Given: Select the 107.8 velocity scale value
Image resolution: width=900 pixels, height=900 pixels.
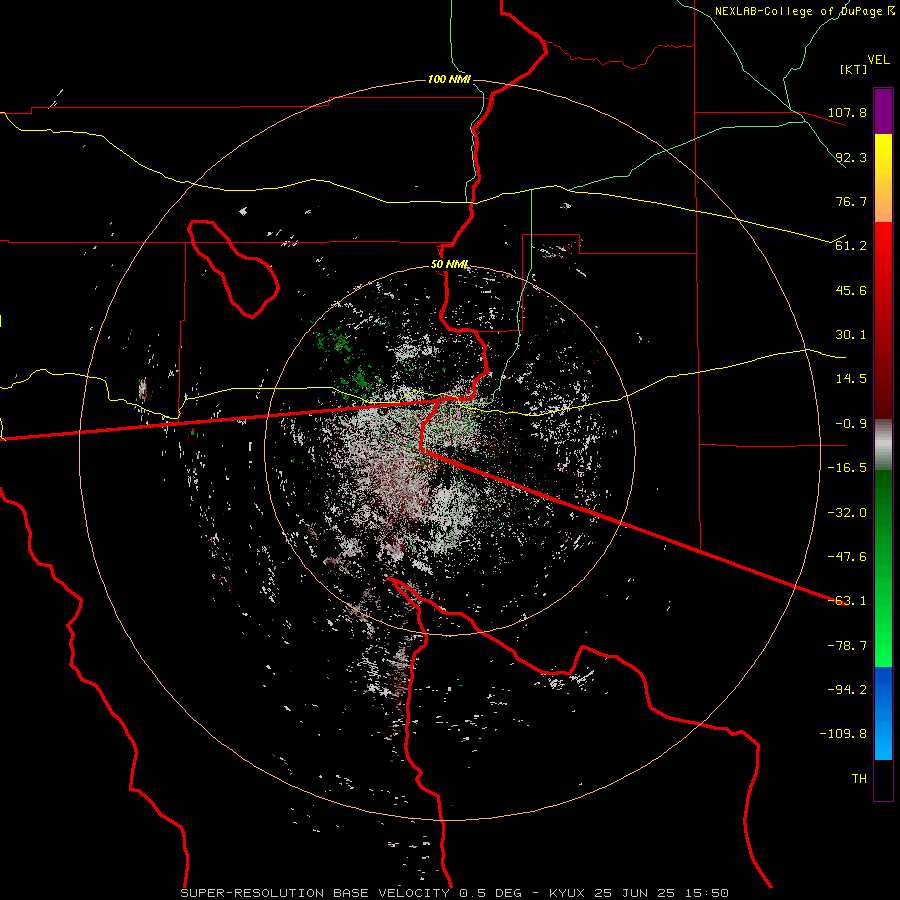Looking at the screenshot, I should point(847,112).
